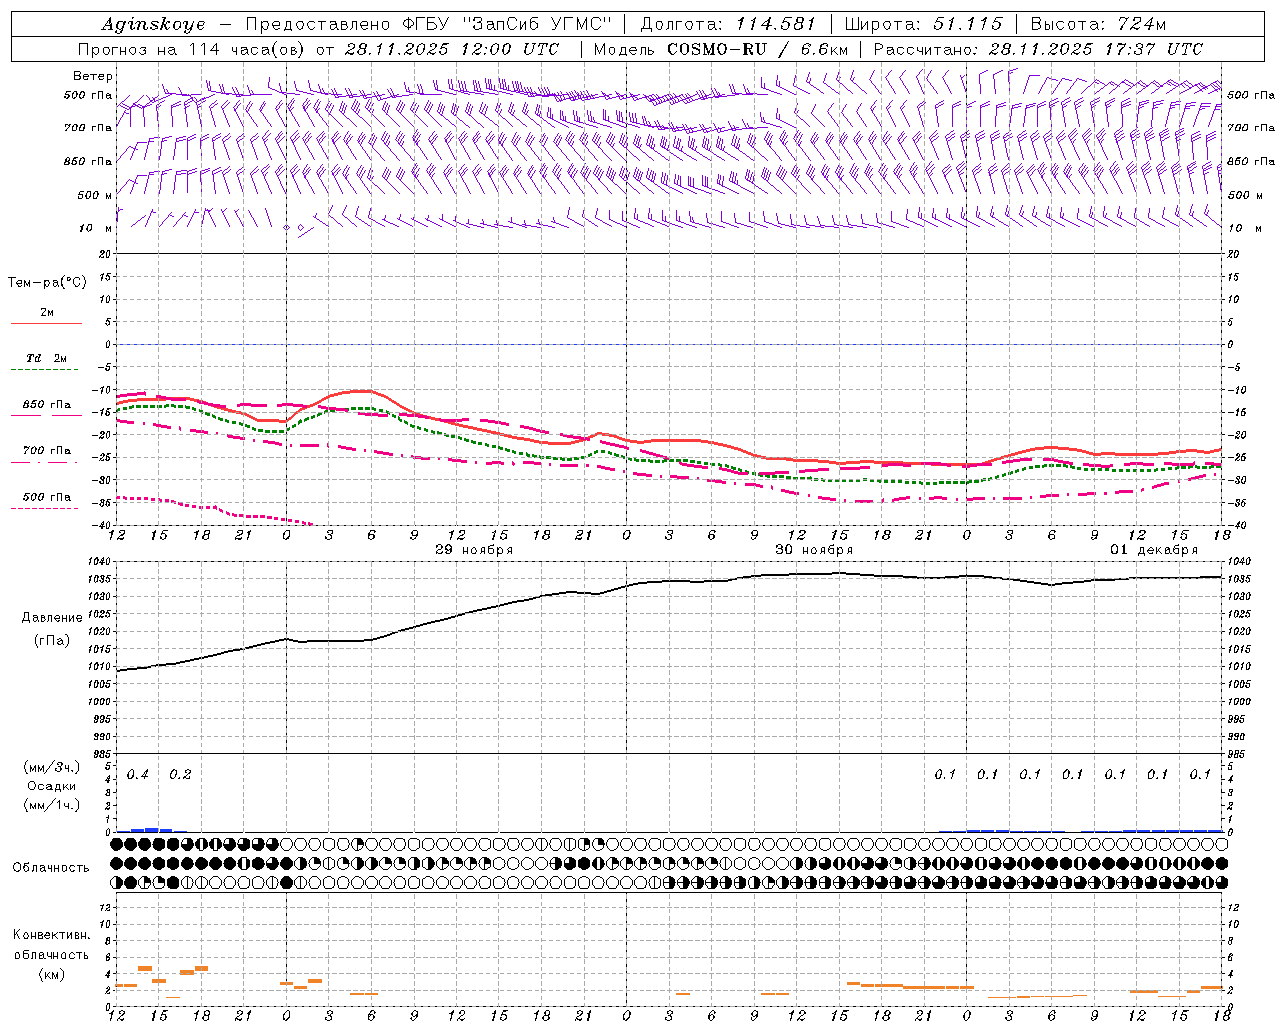Image resolution: width=1280 pixels, height=1024 pixels.
Task: Click the 30 ноября date label
Action: [x=814, y=550]
